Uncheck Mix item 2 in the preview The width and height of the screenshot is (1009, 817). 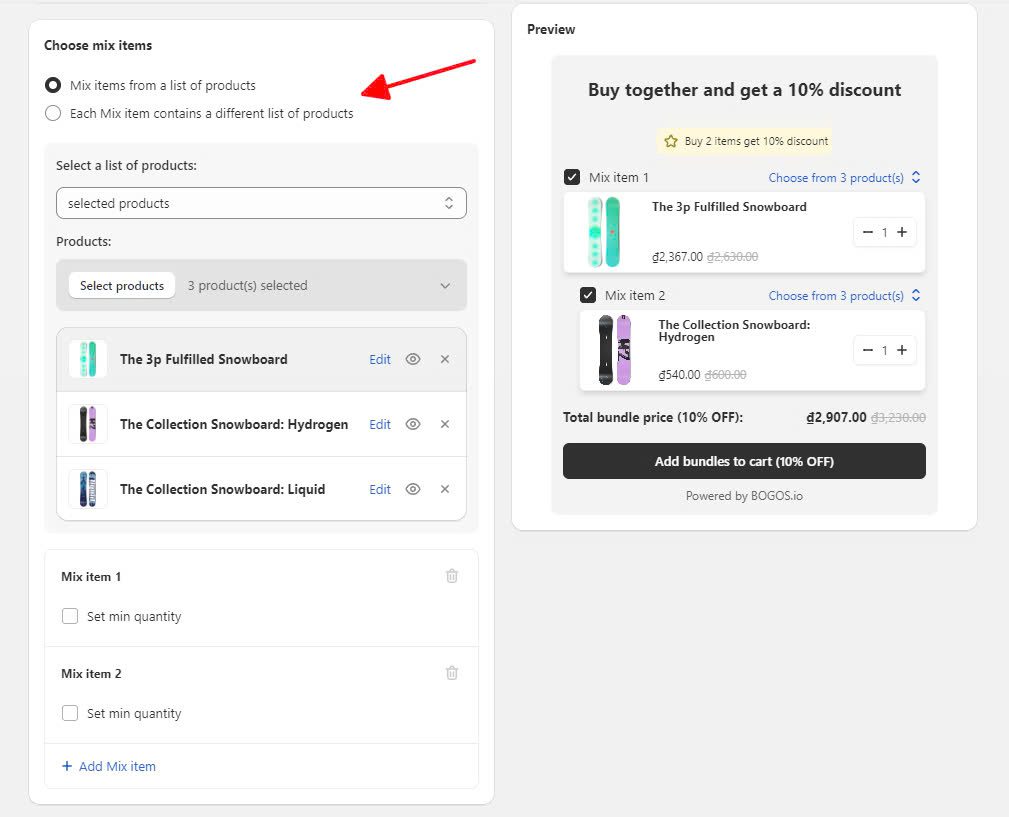tap(588, 295)
